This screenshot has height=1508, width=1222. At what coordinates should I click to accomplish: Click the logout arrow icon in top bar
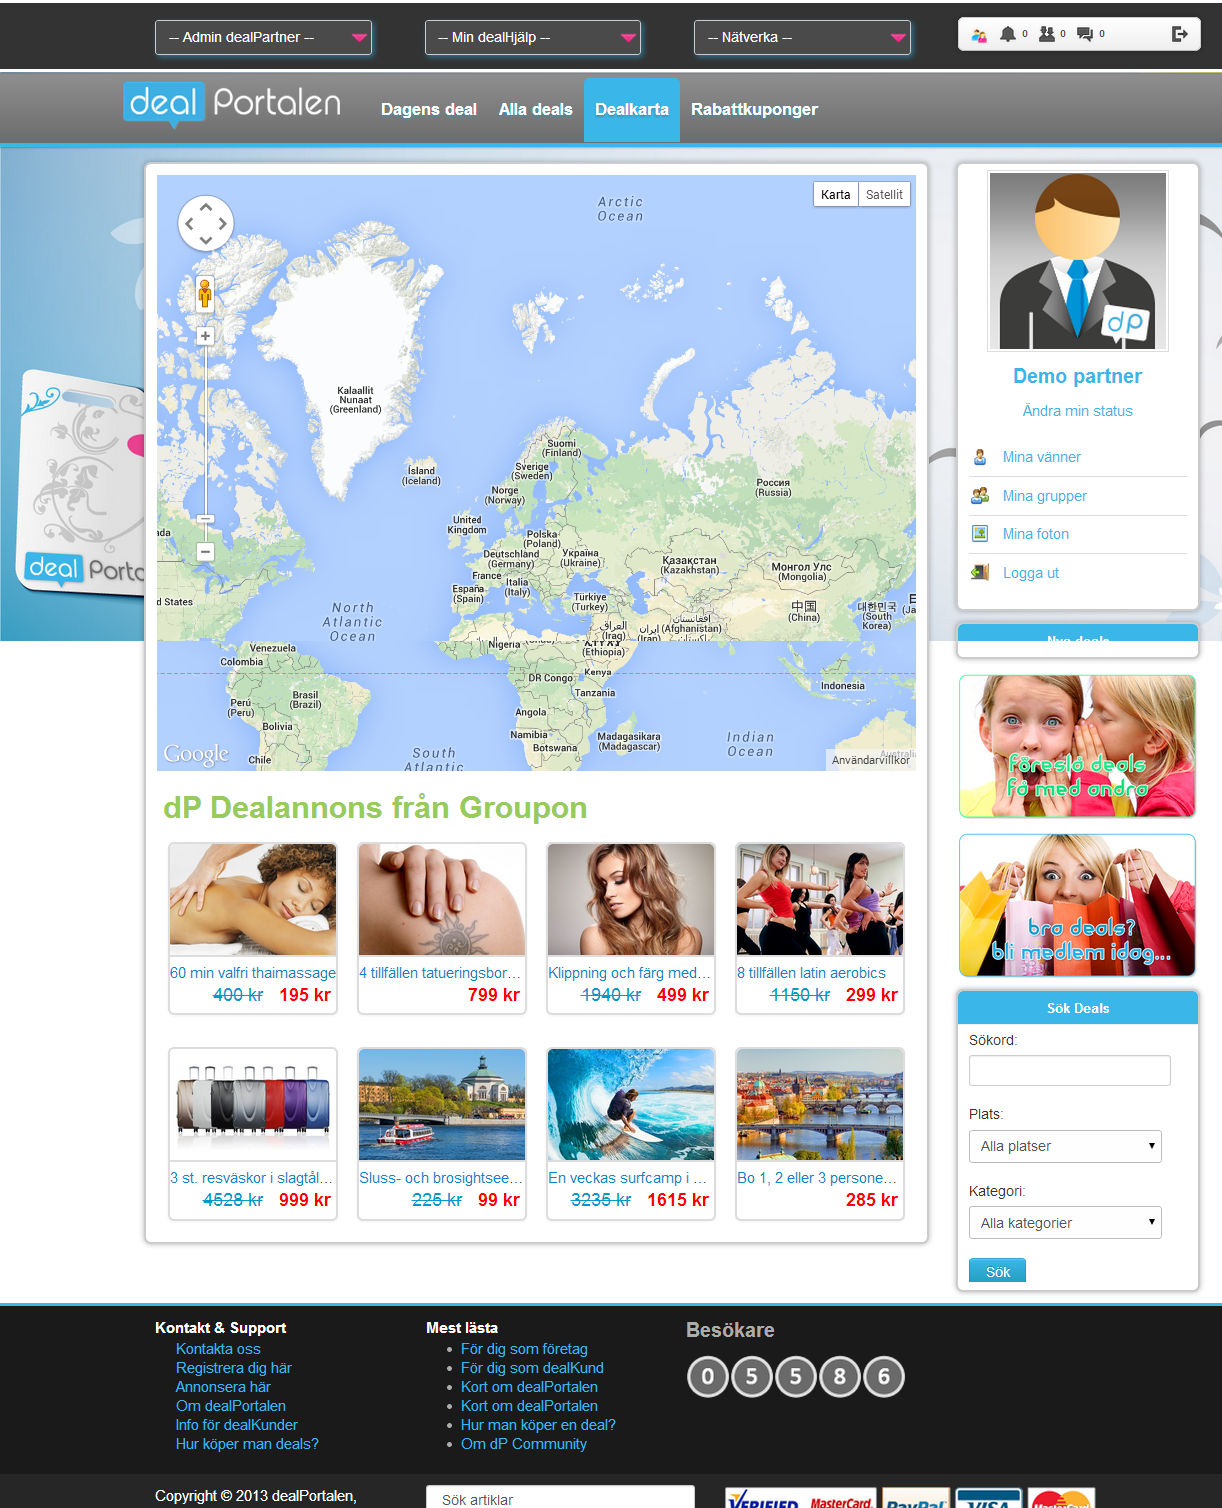[x=1180, y=34]
